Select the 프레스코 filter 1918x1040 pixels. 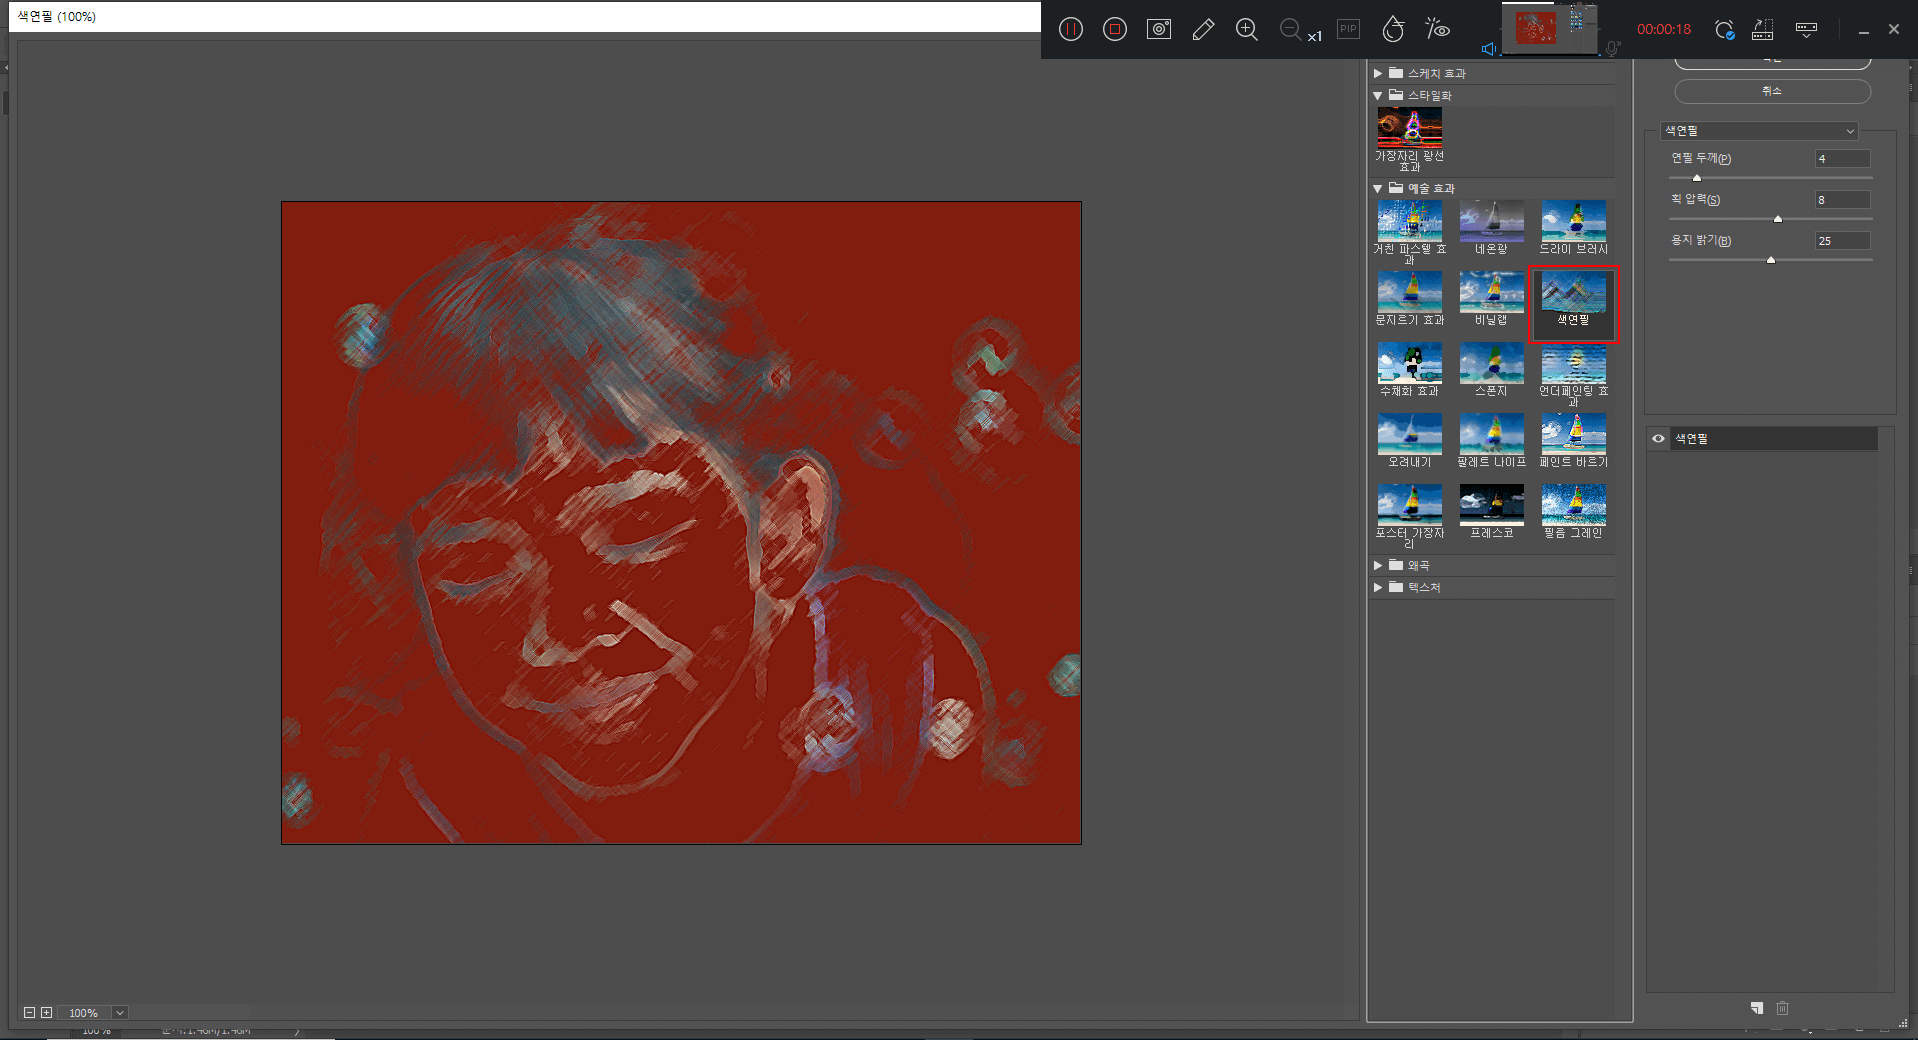(x=1491, y=504)
